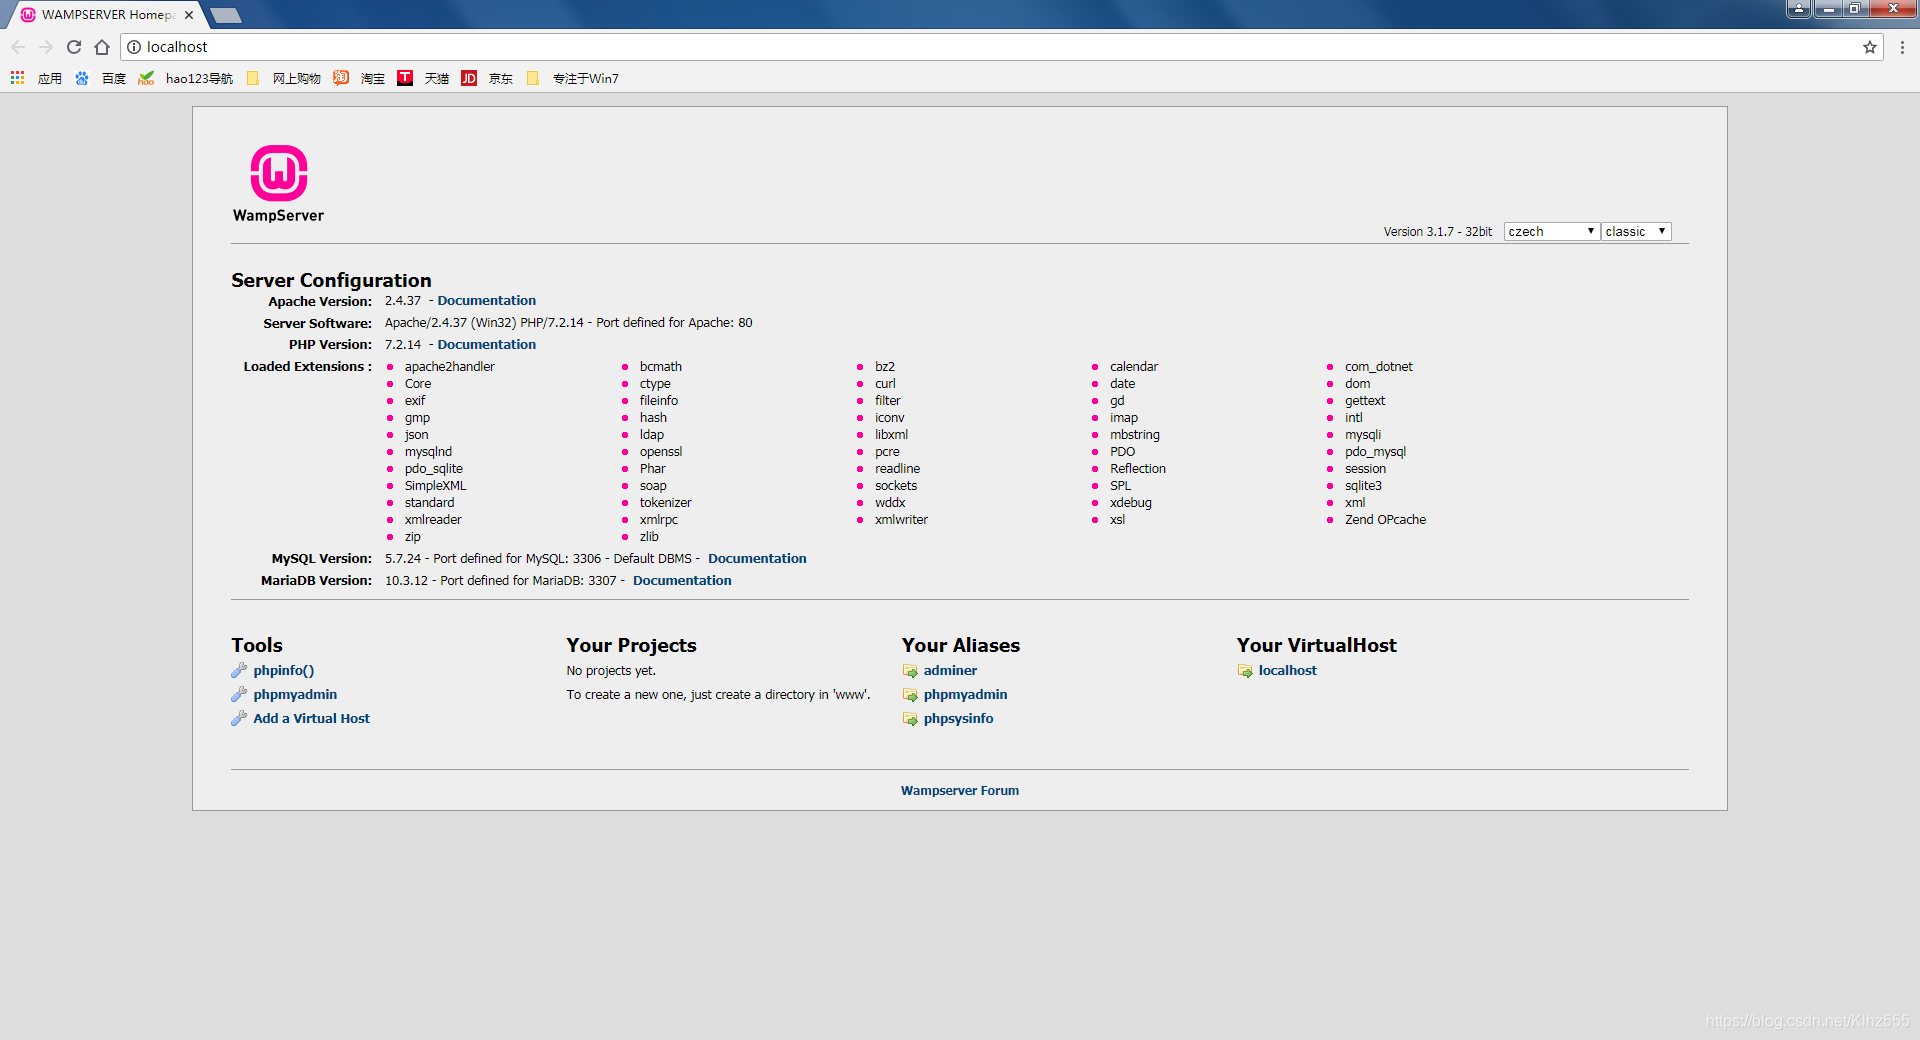Image resolution: width=1920 pixels, height=1040 pixels.
Task: Click the pdo_mysql extension entry
Action: [x=1375, y=451]
